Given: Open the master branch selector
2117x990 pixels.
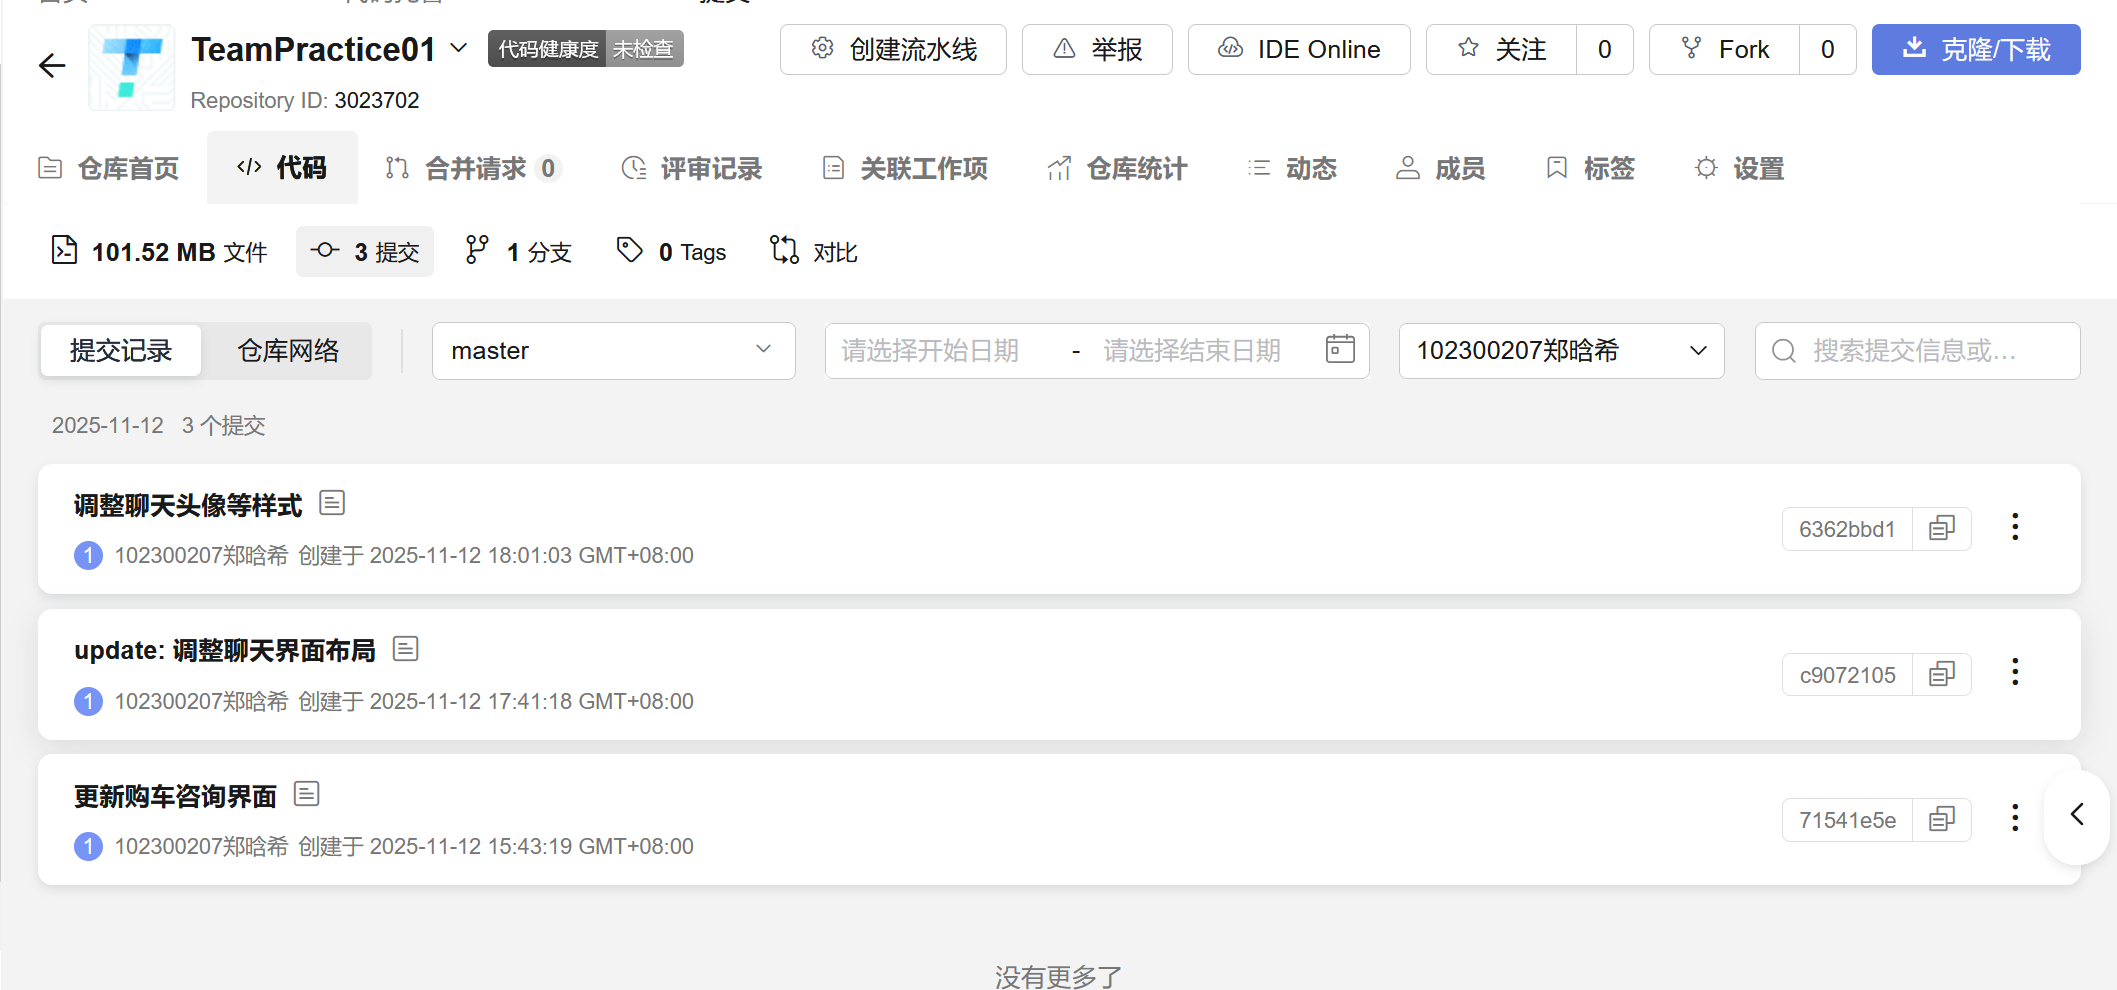Looking at the screenshot, I should (612, 350).
